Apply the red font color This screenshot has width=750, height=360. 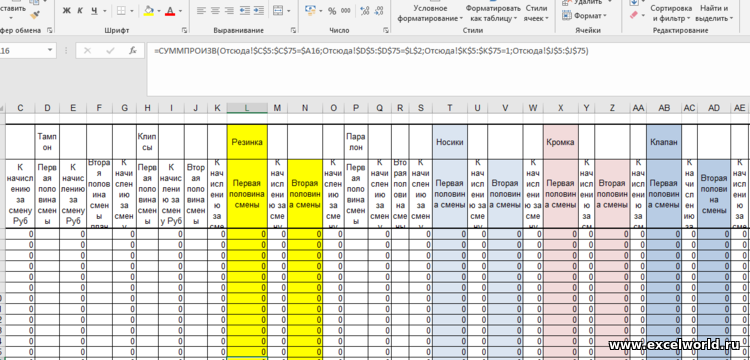[169, 11]
